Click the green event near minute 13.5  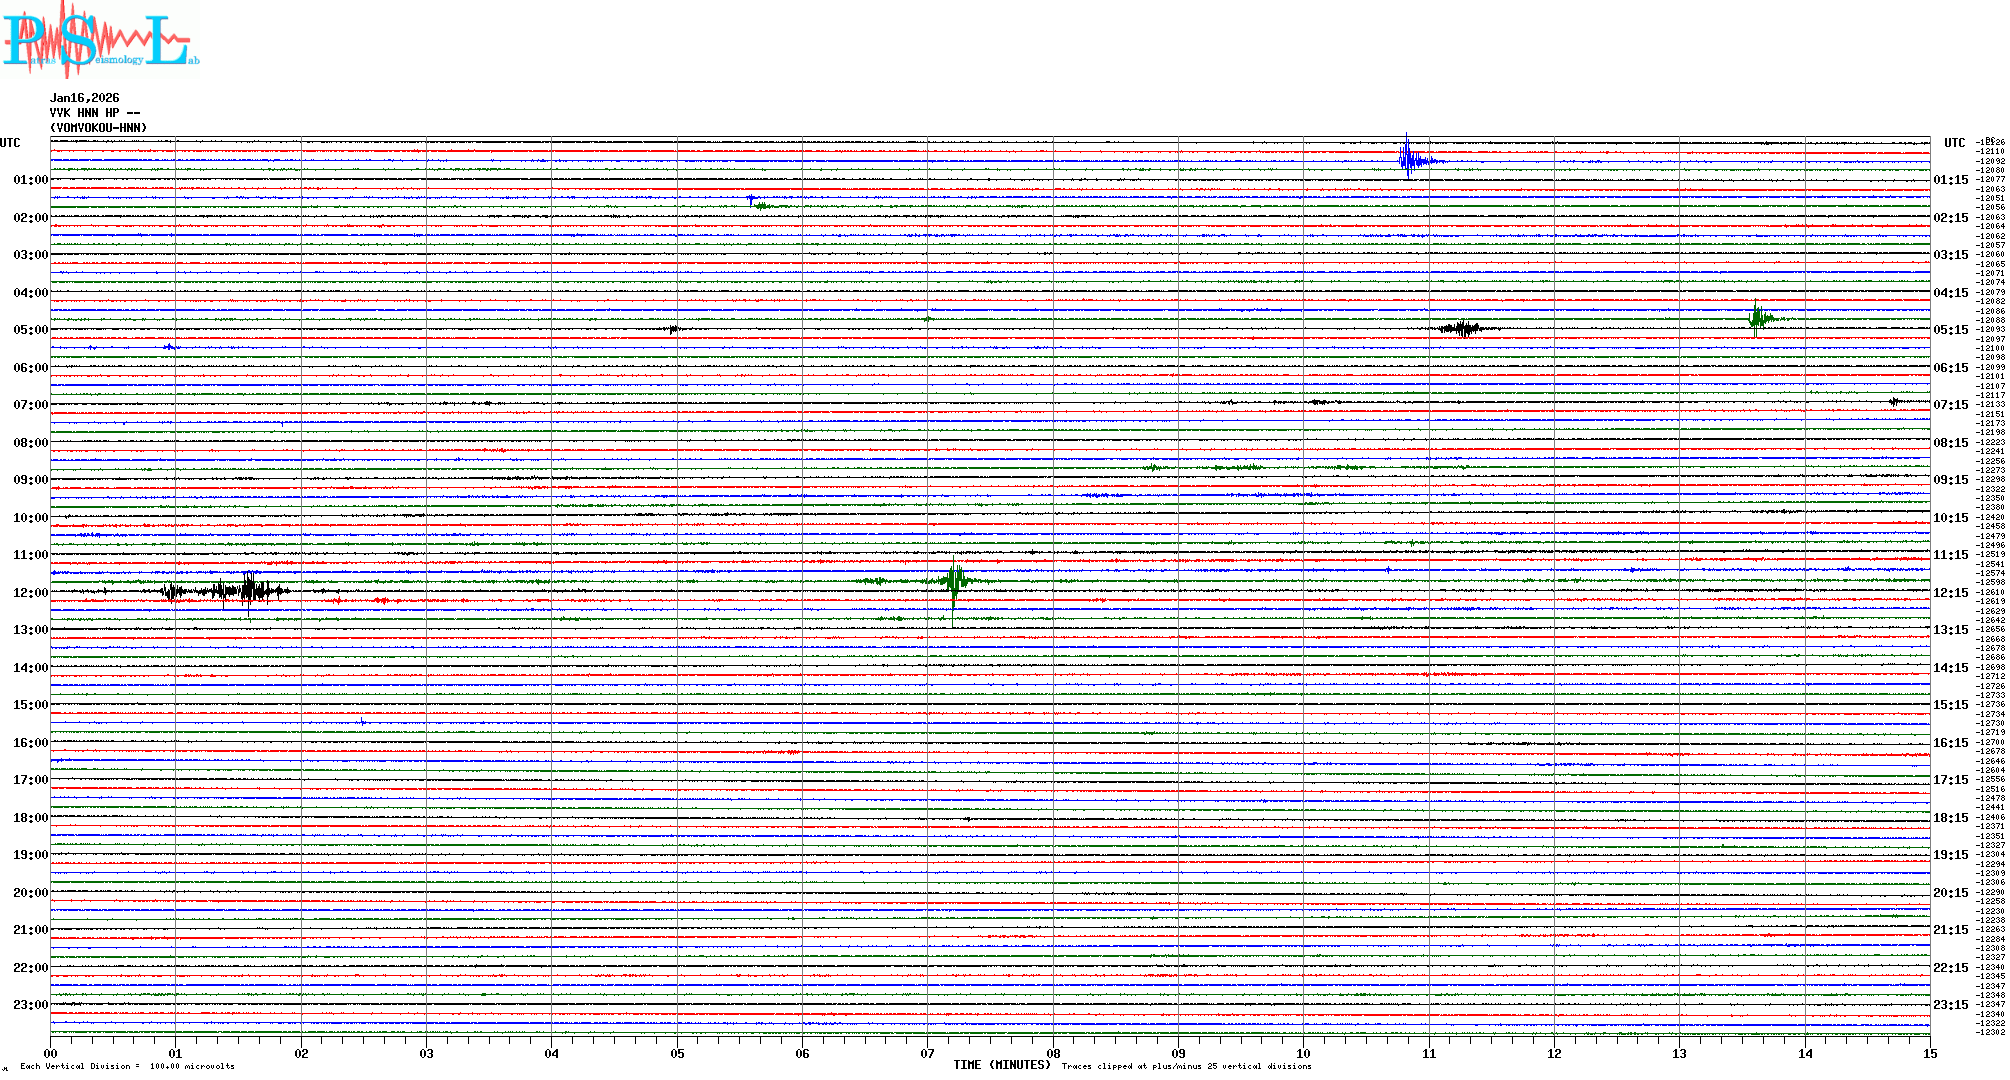click(x=1757, y=319)
